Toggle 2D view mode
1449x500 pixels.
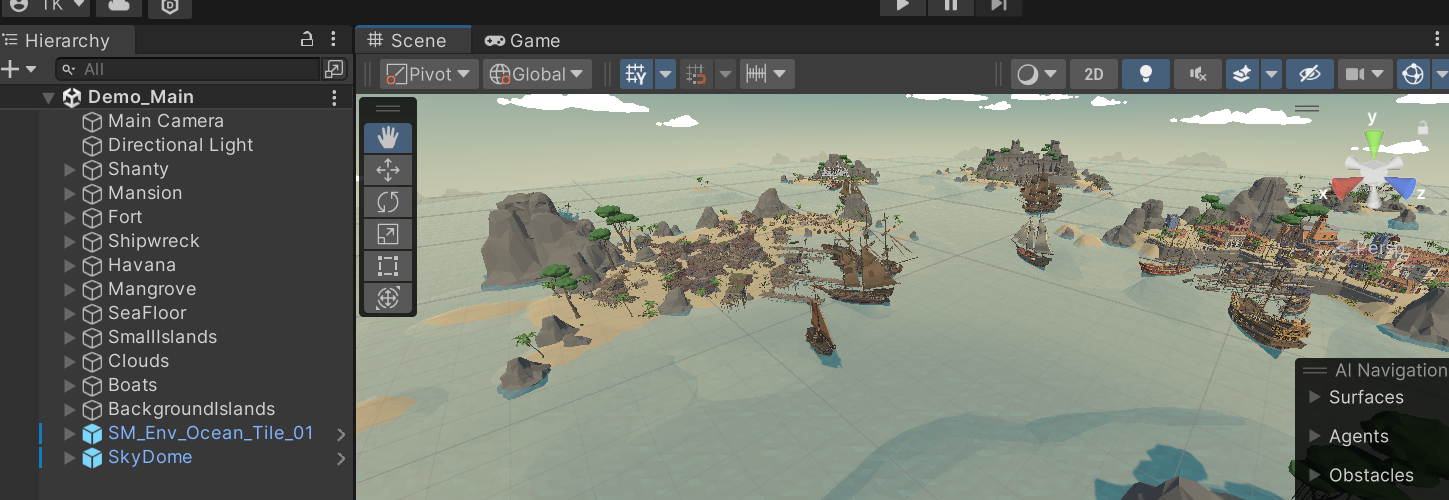pyautogui.click(x=1094, y=74)
